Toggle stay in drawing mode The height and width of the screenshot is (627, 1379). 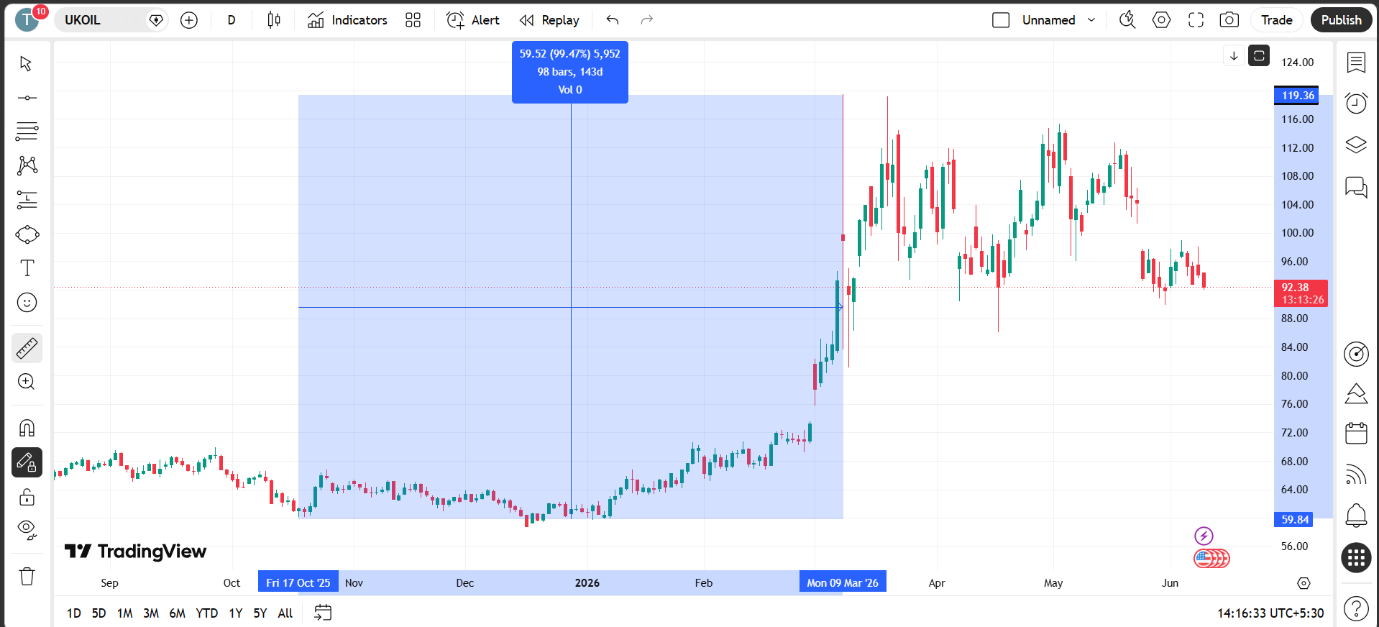pos(27,462)
